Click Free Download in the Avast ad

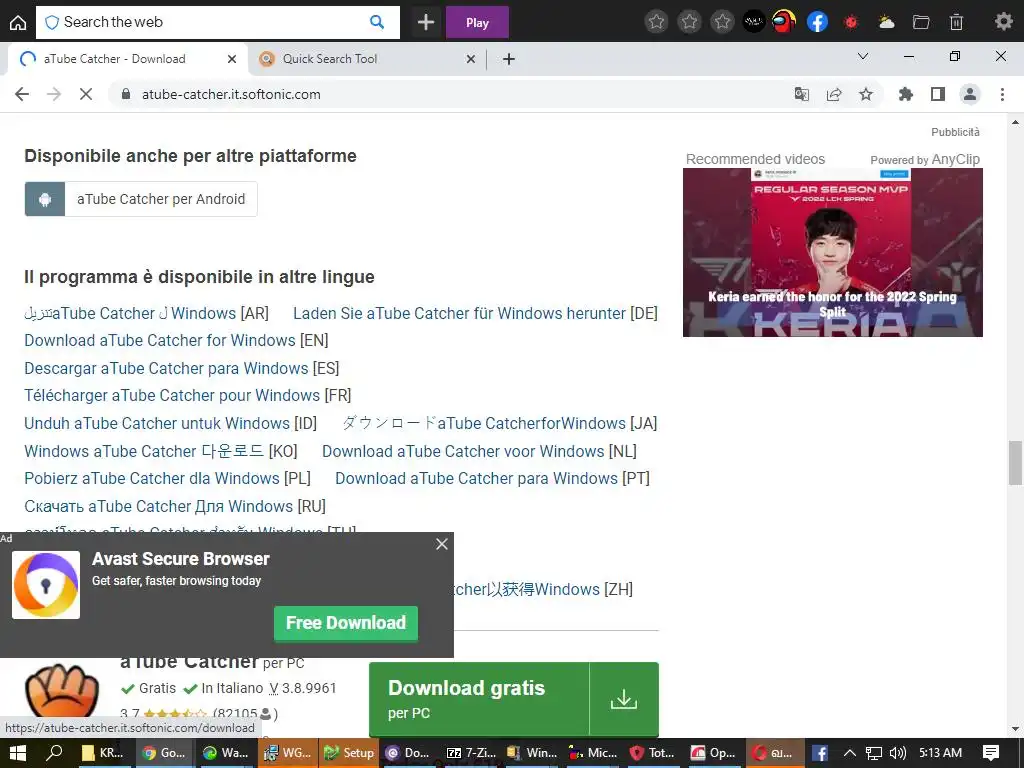pyautogui.click(x=346, y=623)
